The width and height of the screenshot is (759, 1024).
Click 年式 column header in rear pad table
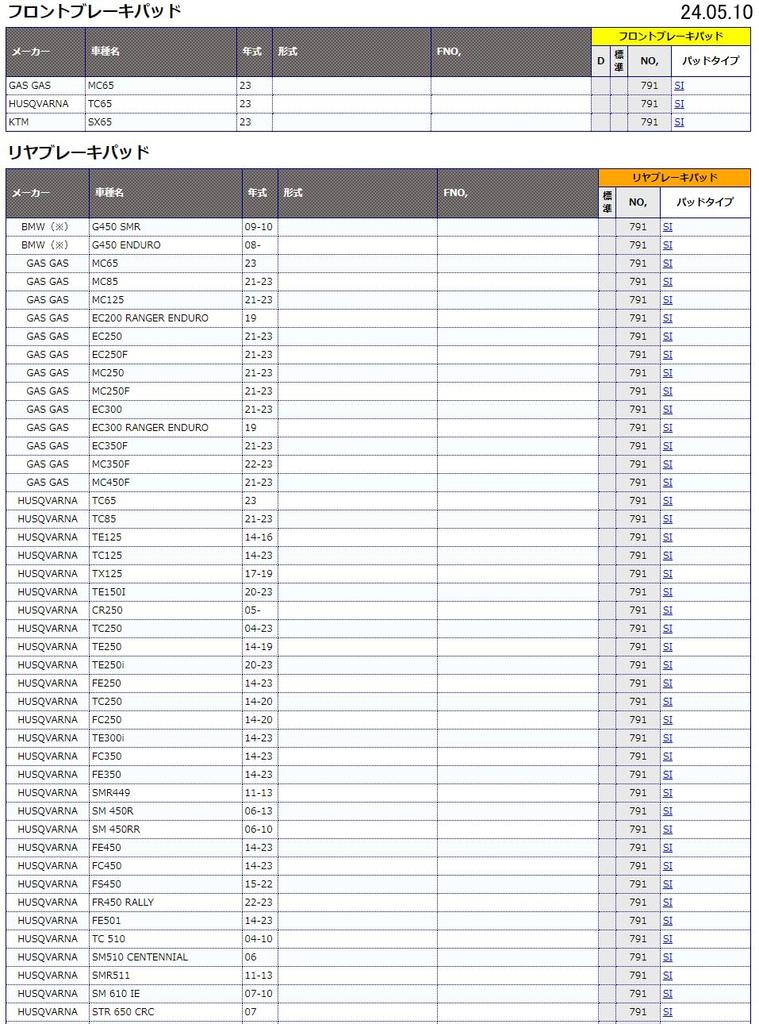click(257, 192)
